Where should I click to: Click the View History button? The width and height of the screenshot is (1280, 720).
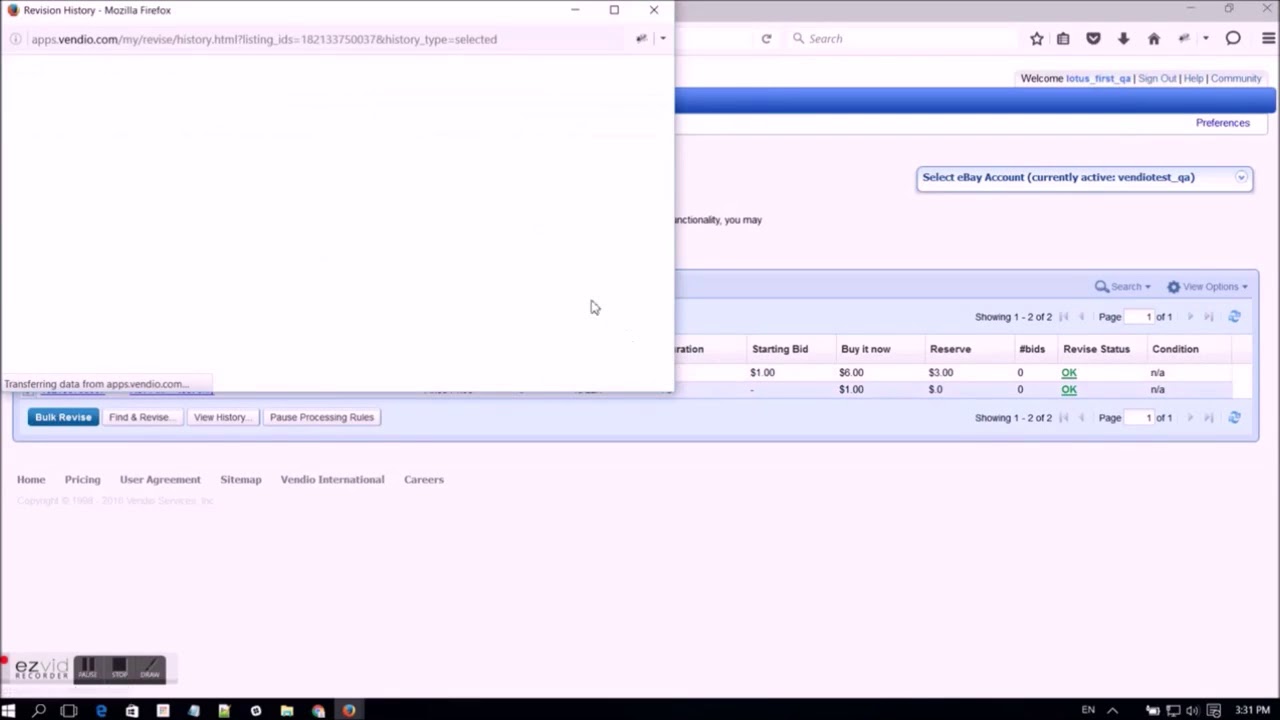(x=222, y=417)
